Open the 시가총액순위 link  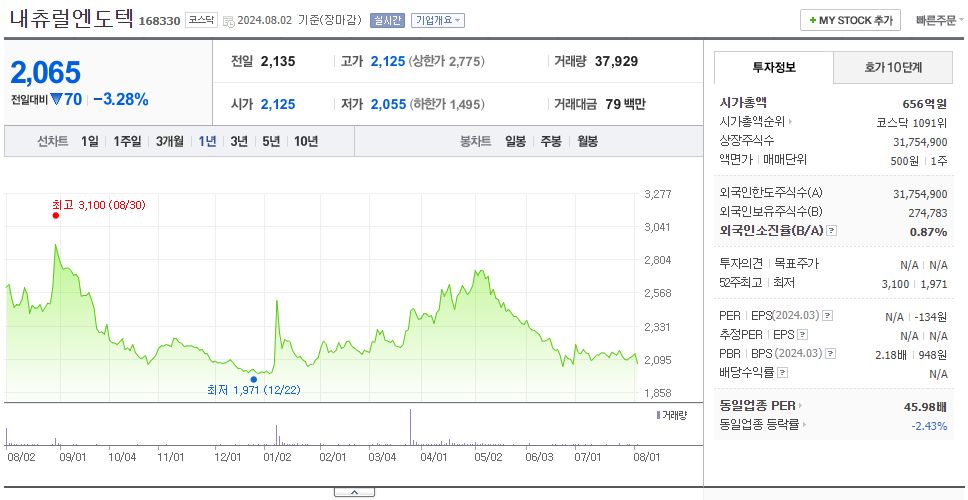(752, 122)
